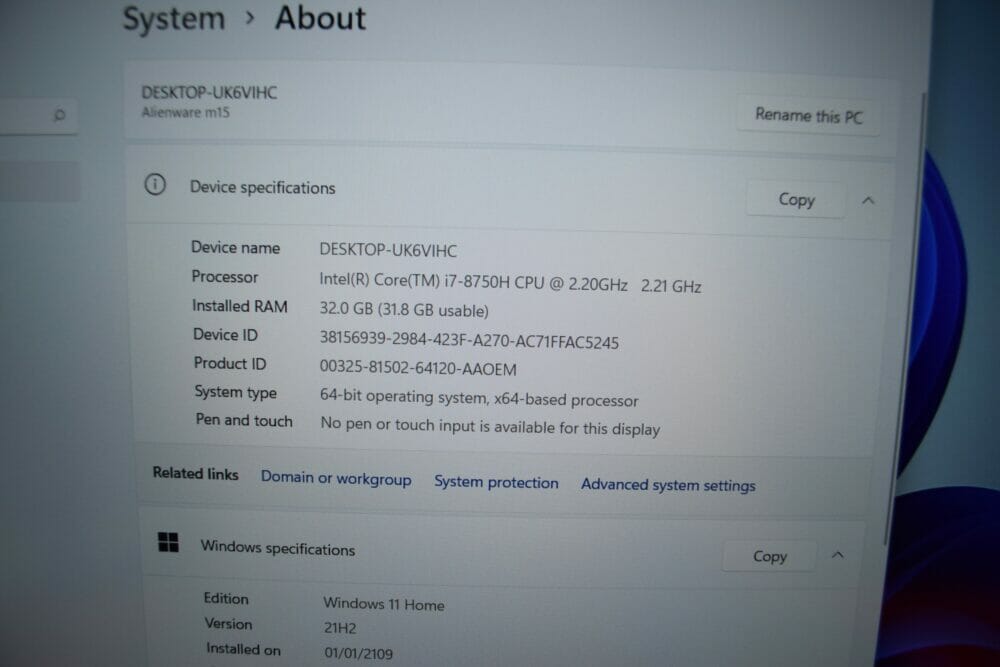Select the Version value 21H2
This screenshot has width=1000, height=667.
[x=340, y=627]
